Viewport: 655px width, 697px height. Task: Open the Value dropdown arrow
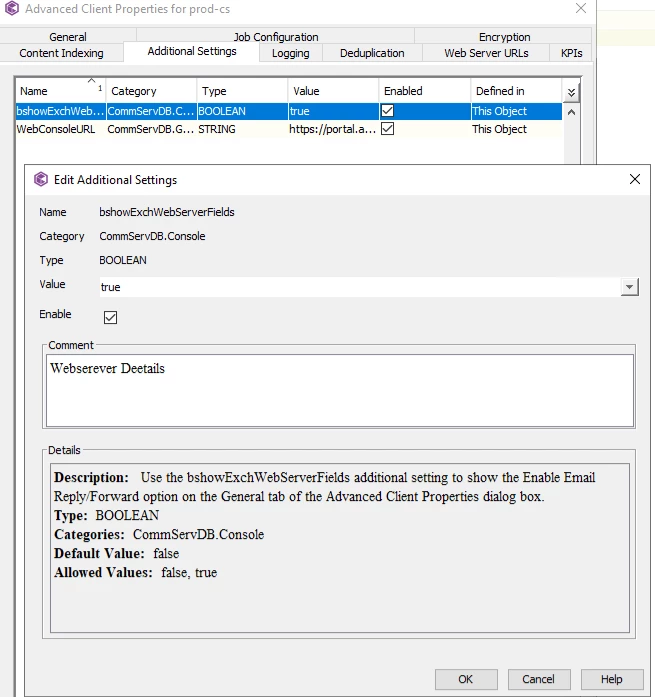(x=629, y=287)
